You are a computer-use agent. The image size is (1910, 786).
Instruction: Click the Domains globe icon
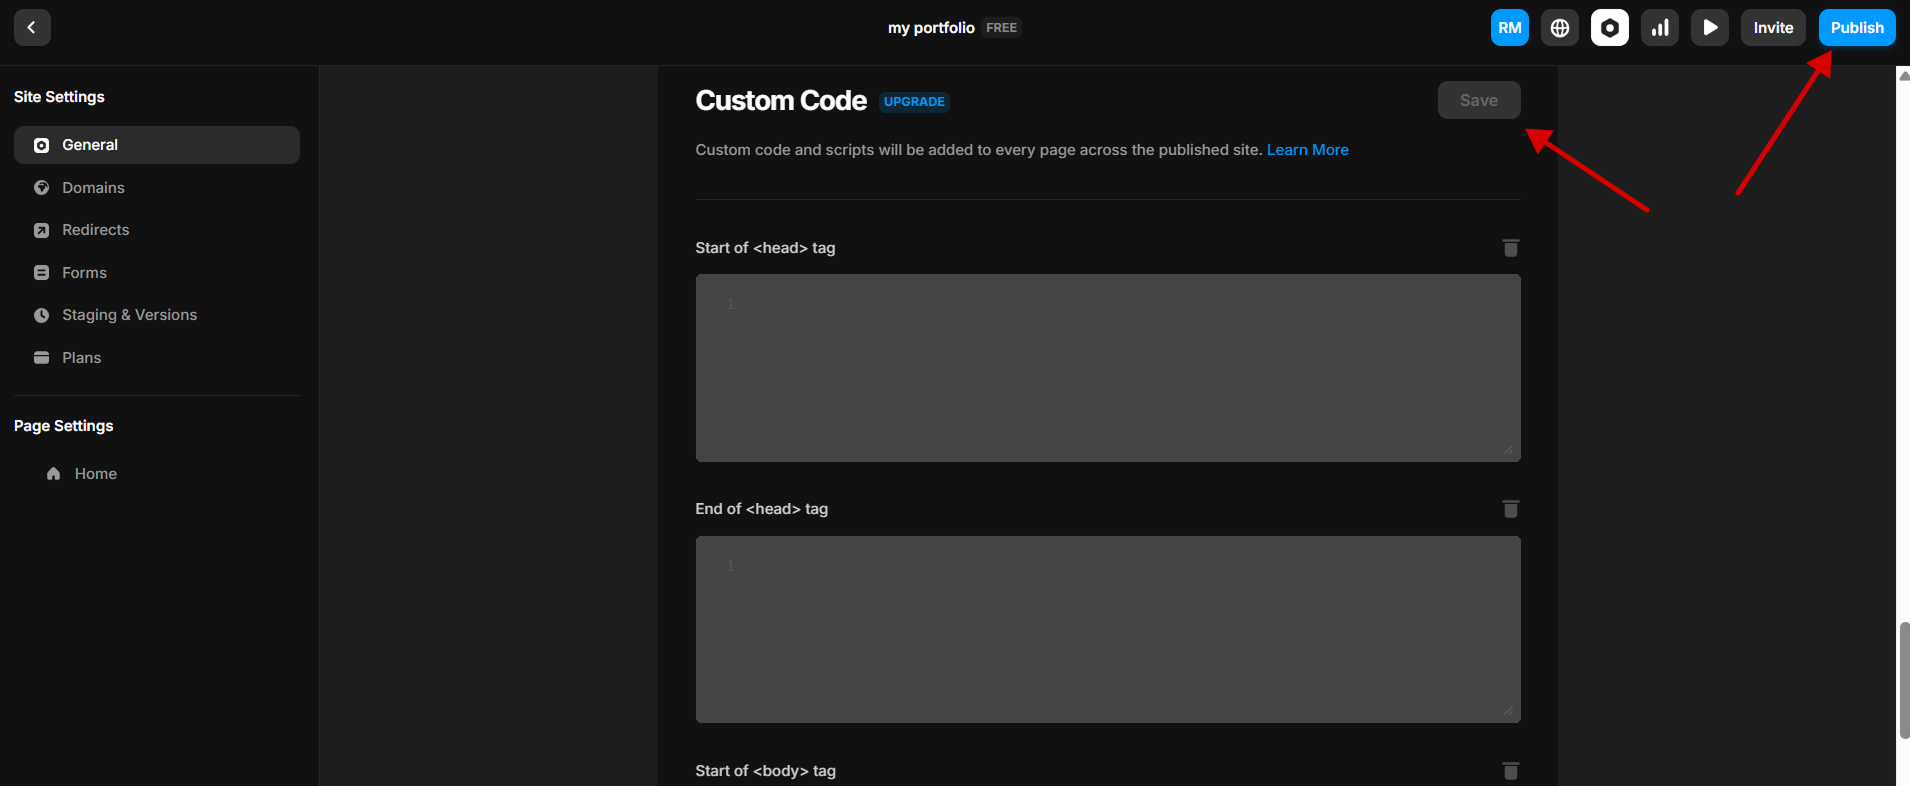pyautogui.click(x=41, y=188)
